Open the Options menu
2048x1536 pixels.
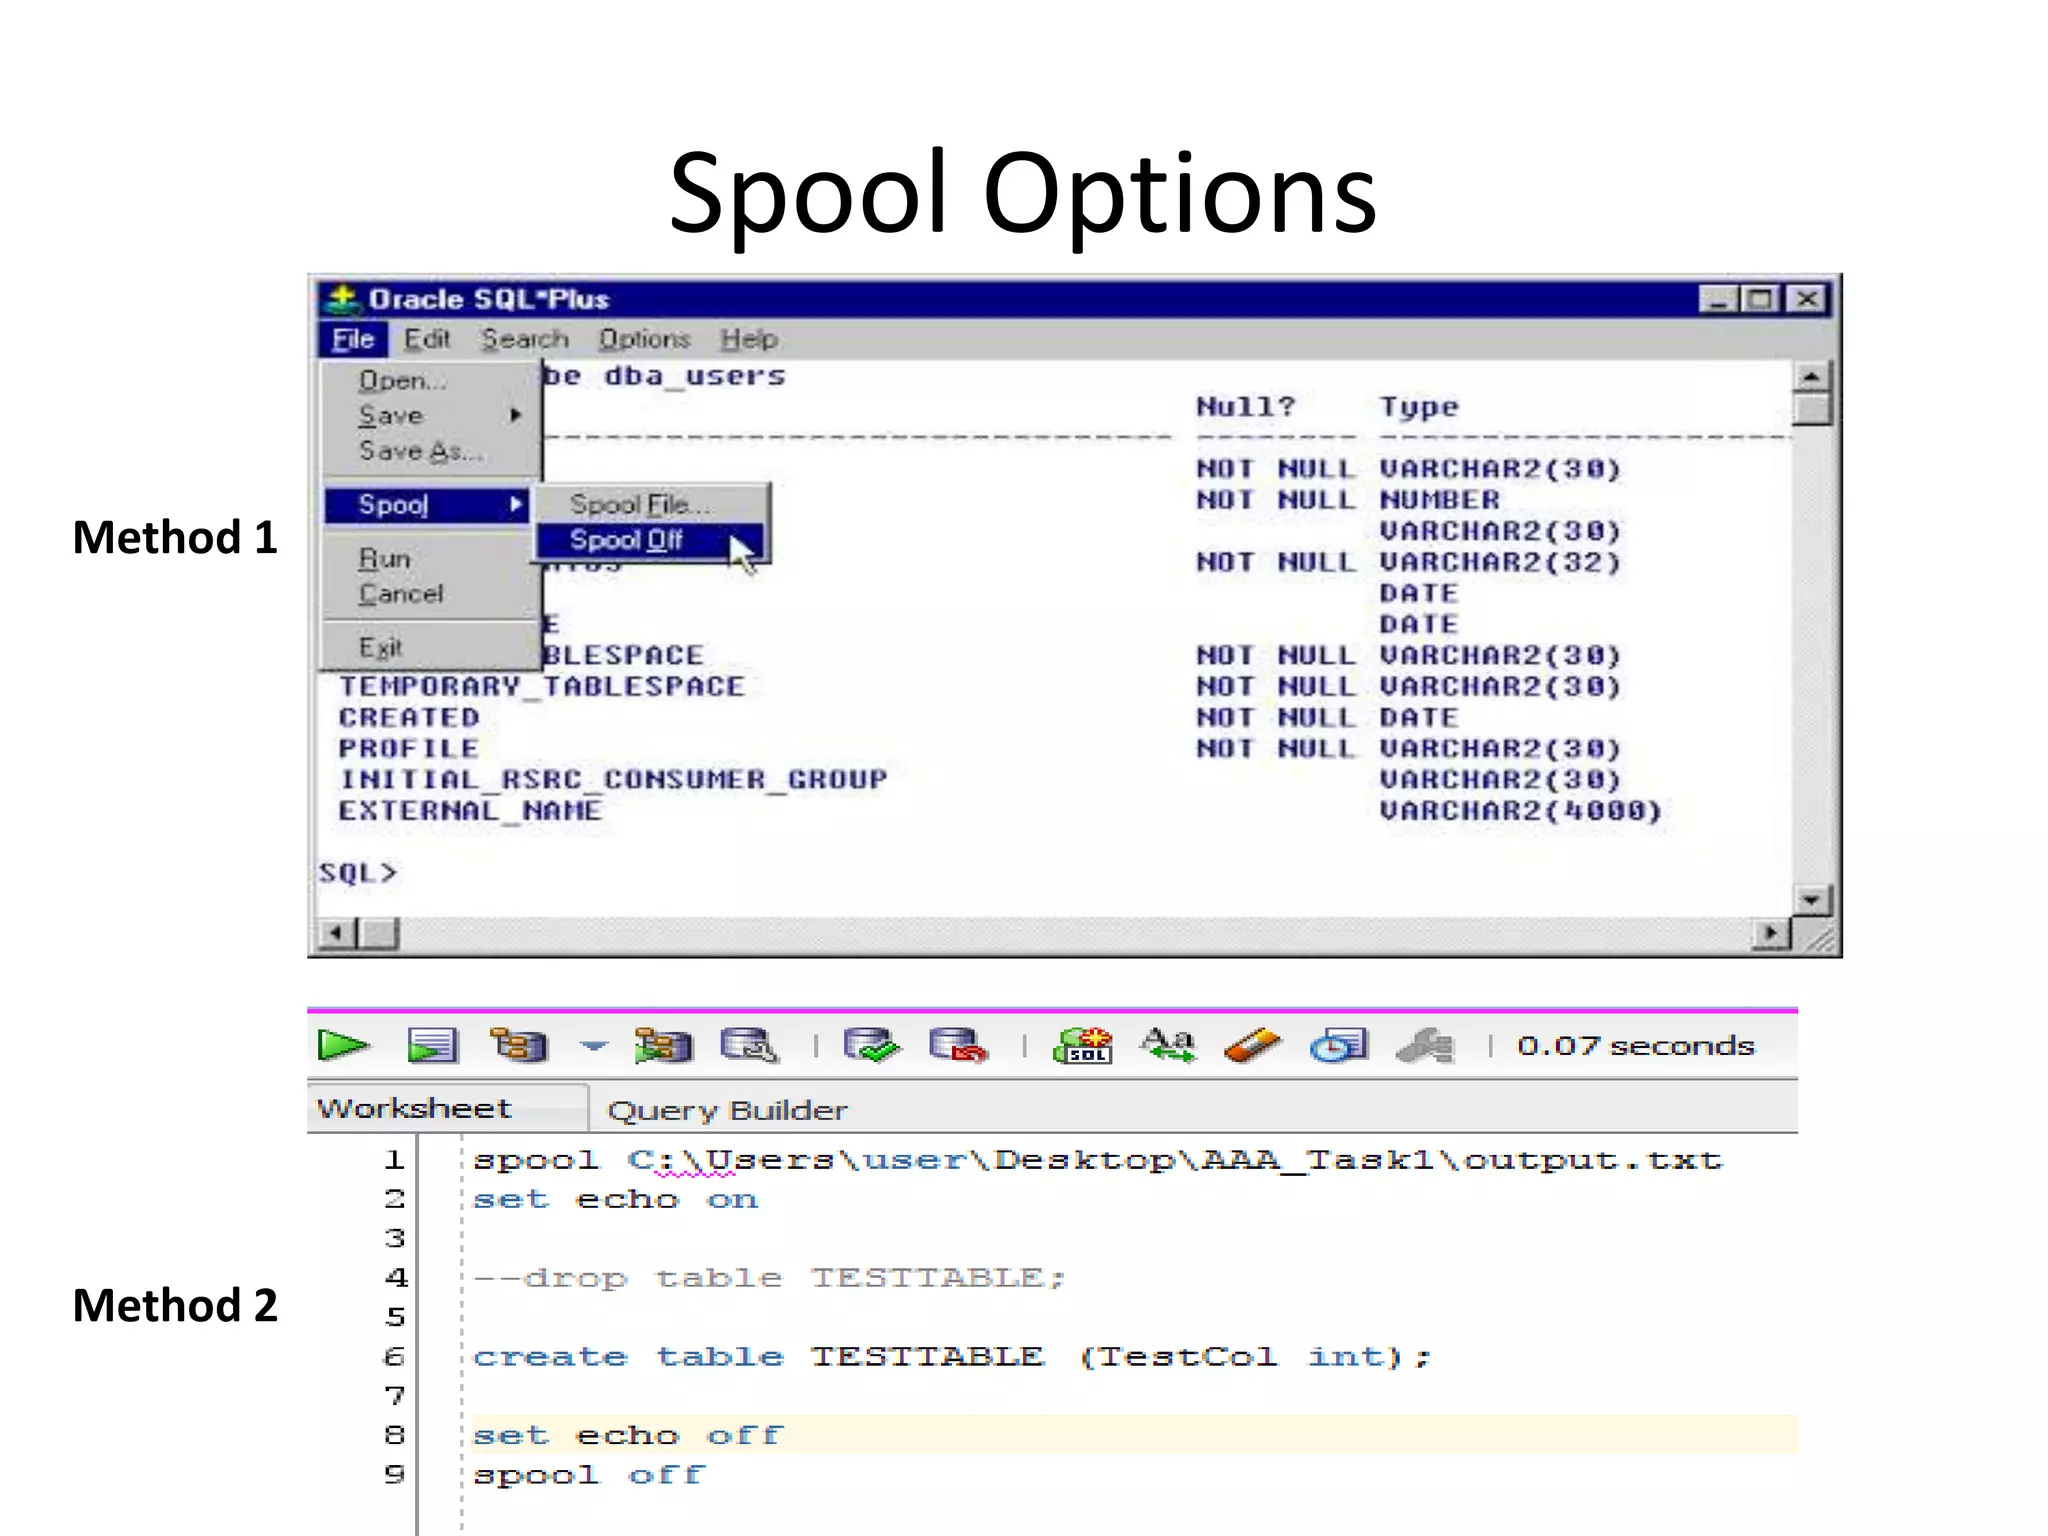pos(644,340)
